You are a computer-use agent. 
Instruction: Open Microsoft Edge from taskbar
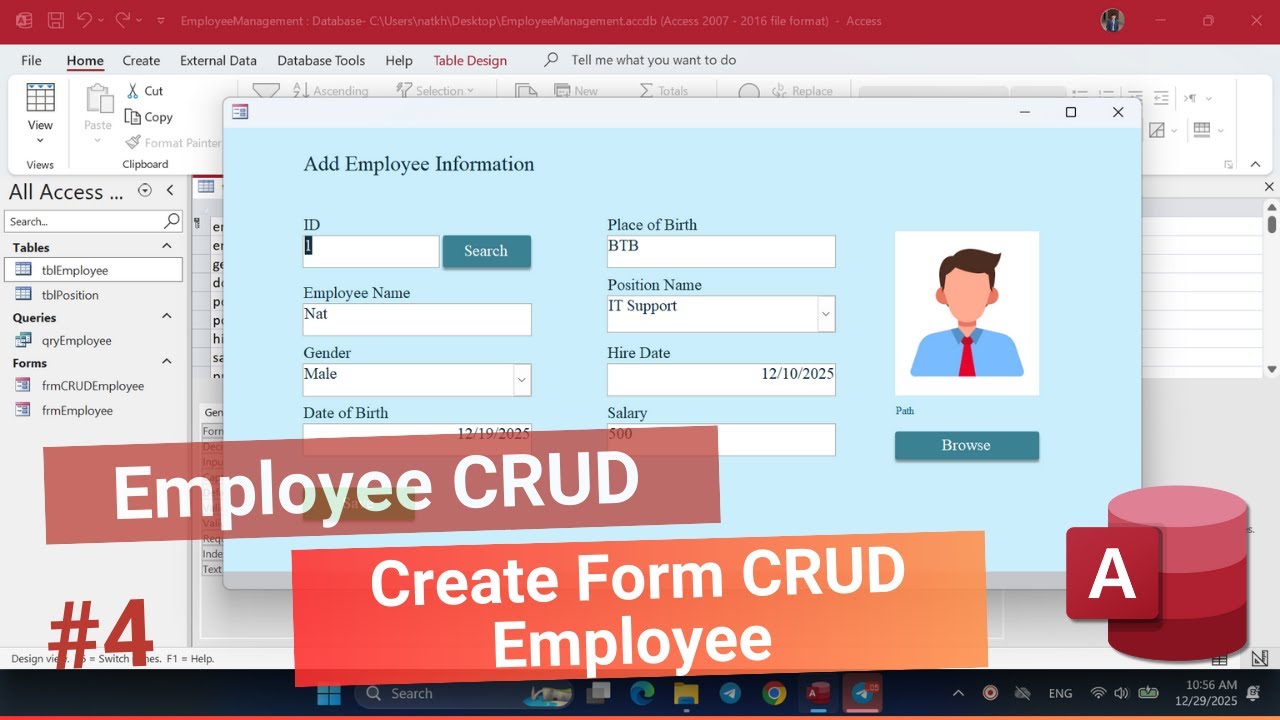pos(642,693)
